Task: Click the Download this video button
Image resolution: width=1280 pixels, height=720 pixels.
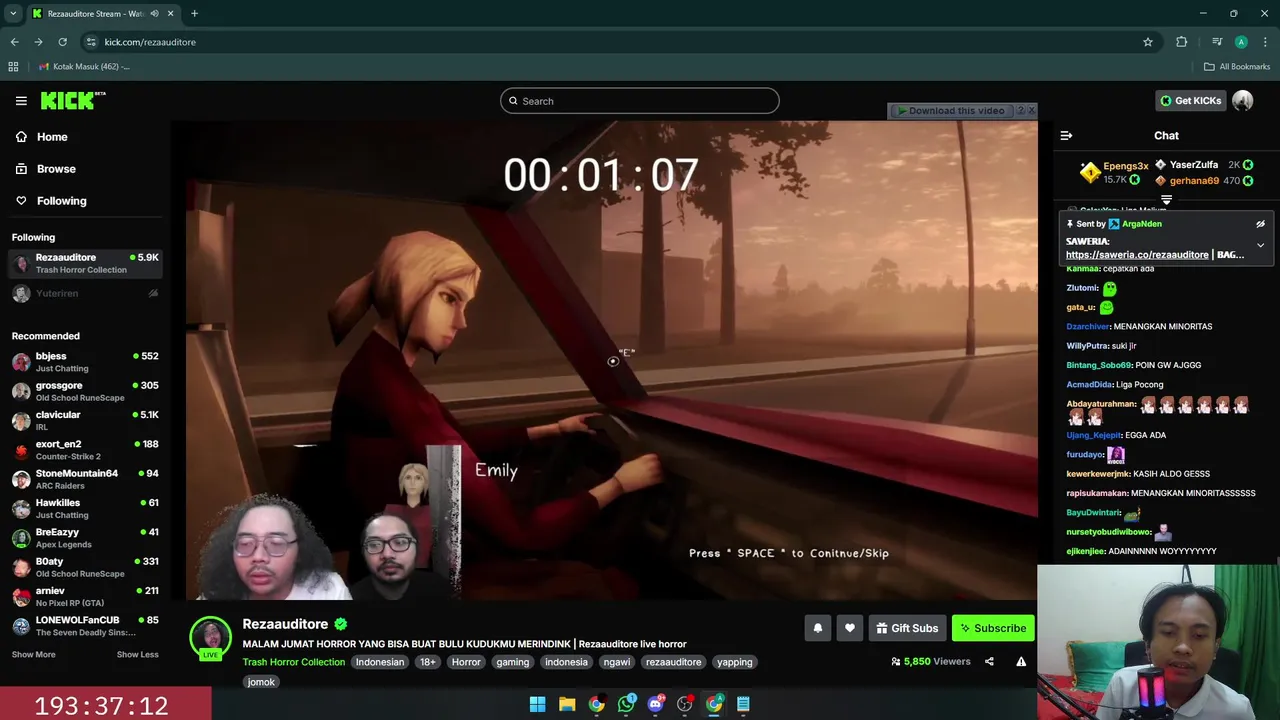Action: click(950, 111)
